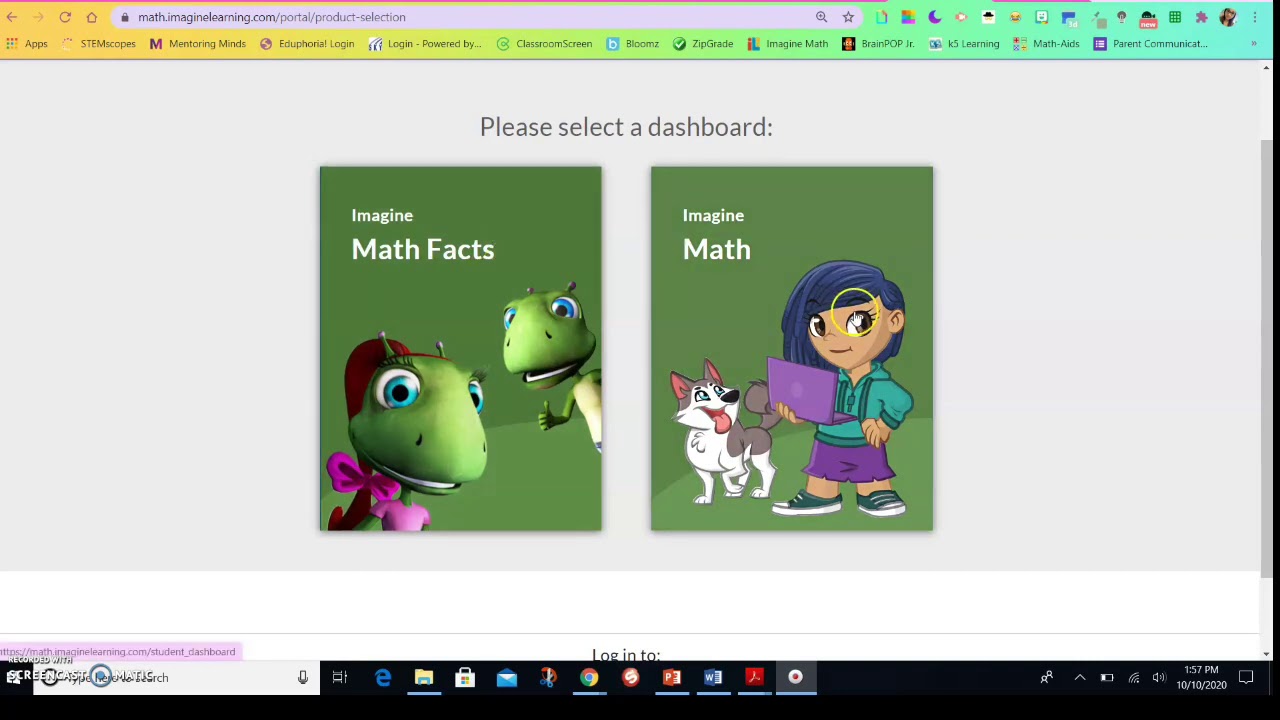Open the crescent moon extension icon
This screenshot has height=720, width=1280.
click(x=935, y=17)
